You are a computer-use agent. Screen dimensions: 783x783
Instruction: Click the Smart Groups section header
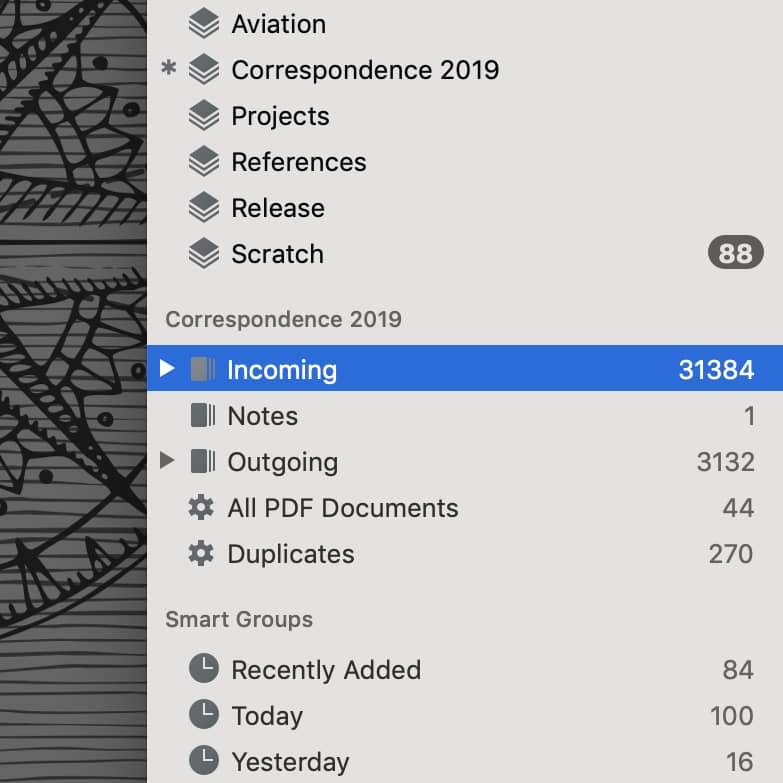coord(239,620)
